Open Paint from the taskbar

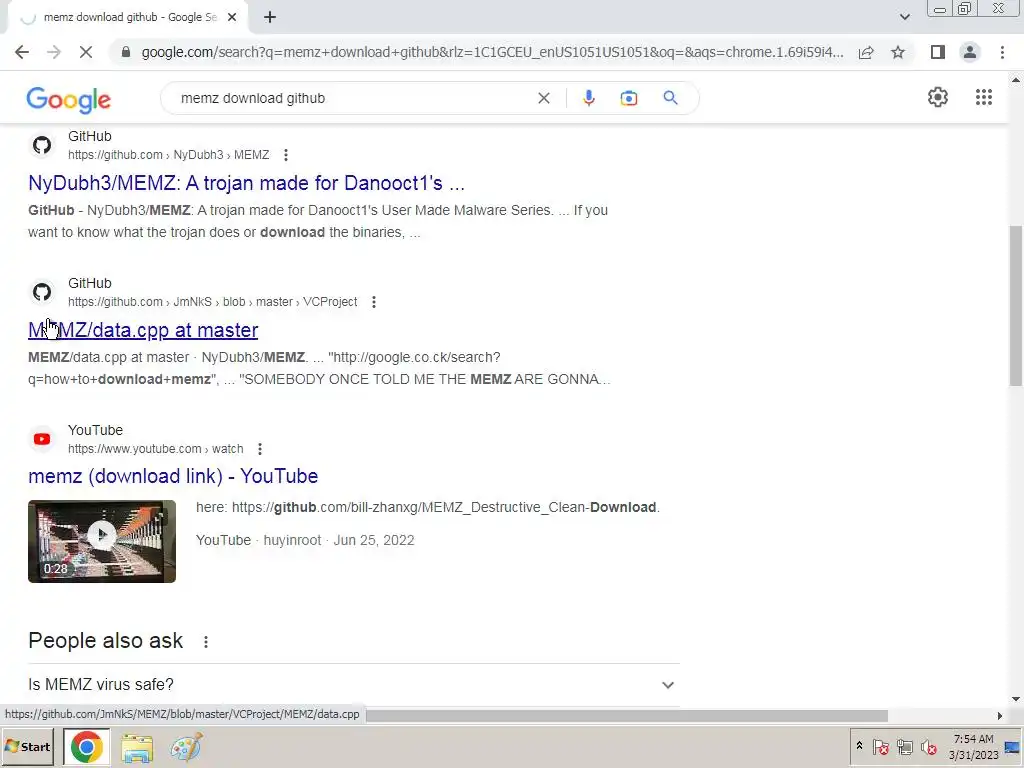click(186, 748)
